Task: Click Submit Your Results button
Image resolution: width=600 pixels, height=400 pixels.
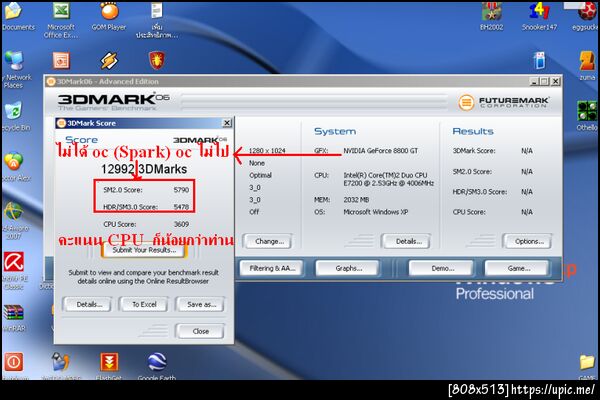Action: click(144, 250)
